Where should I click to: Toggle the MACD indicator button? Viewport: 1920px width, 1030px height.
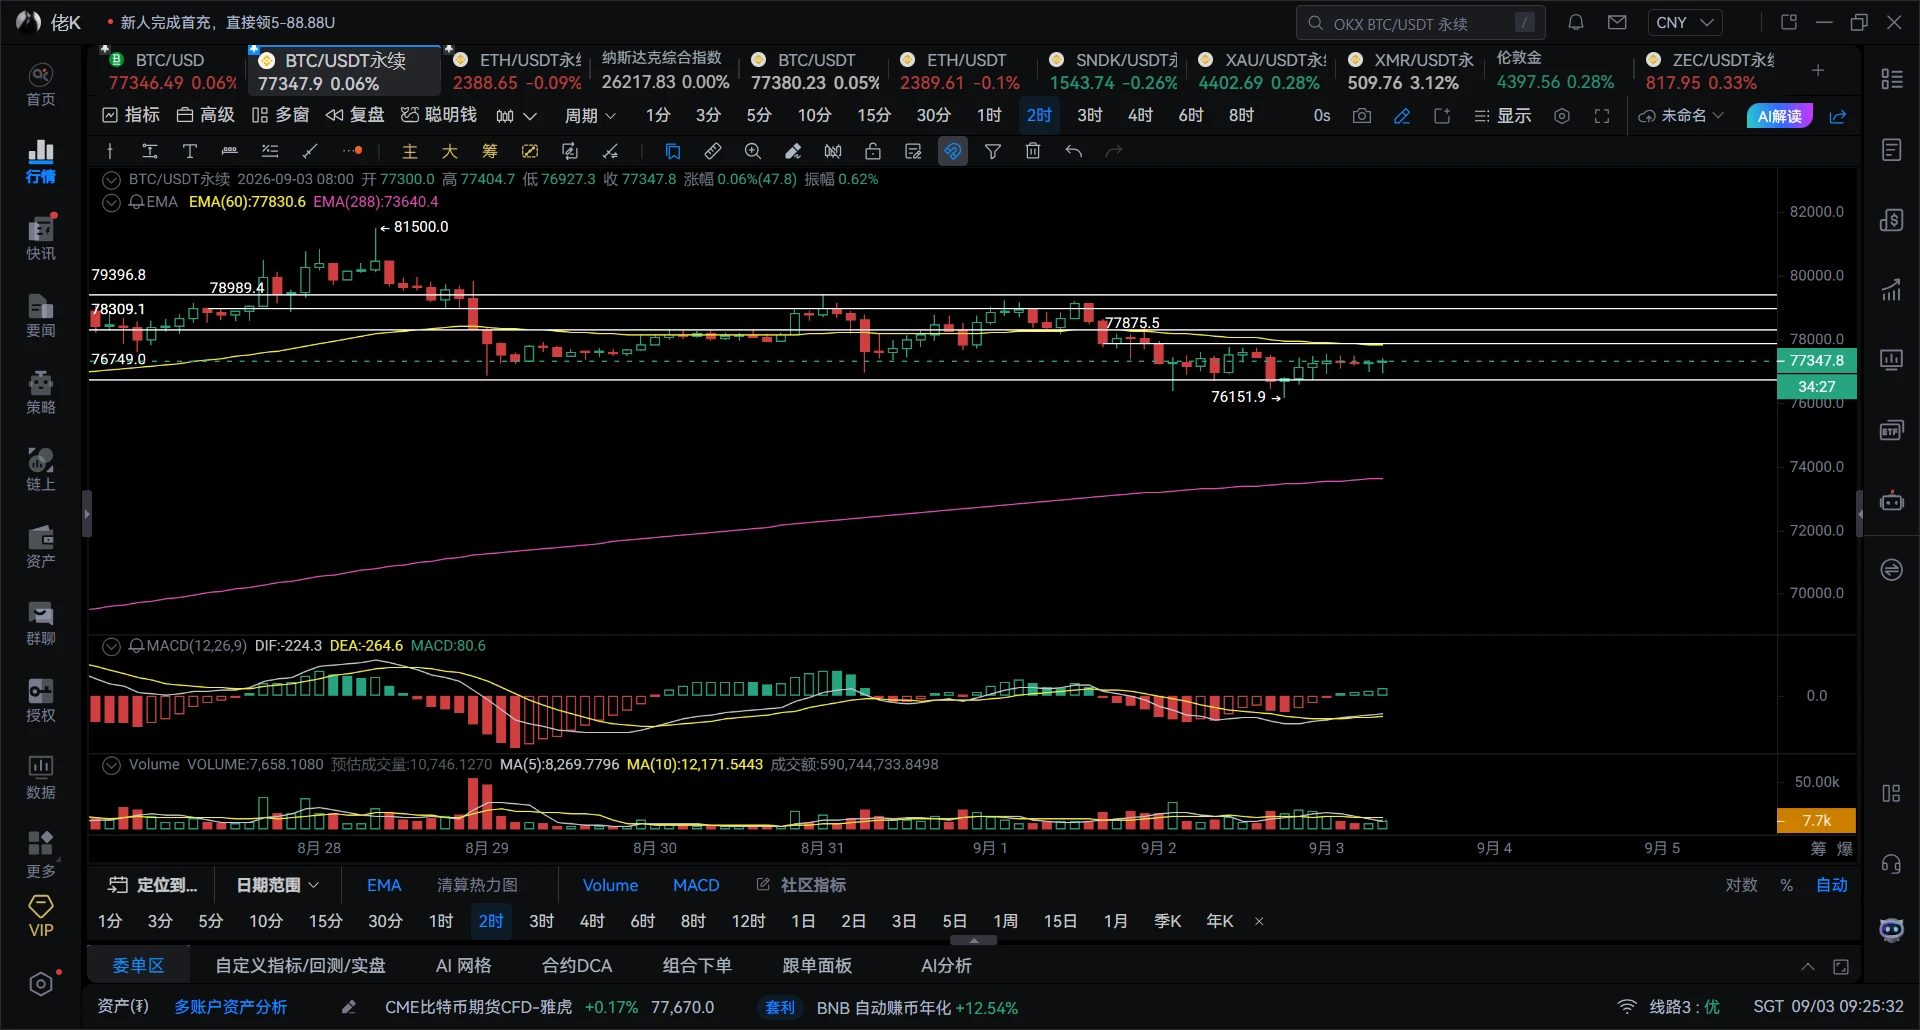[696, 885]
